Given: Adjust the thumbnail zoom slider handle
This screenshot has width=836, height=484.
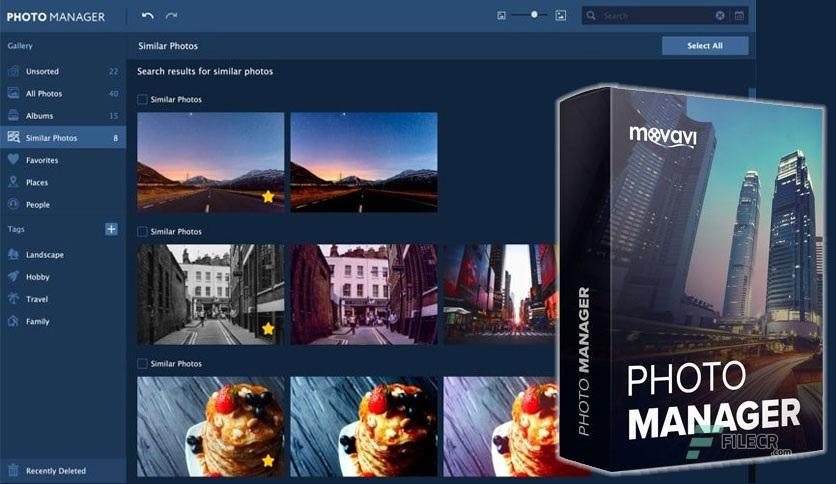Looking at the screenshot, I should (534, 15).
